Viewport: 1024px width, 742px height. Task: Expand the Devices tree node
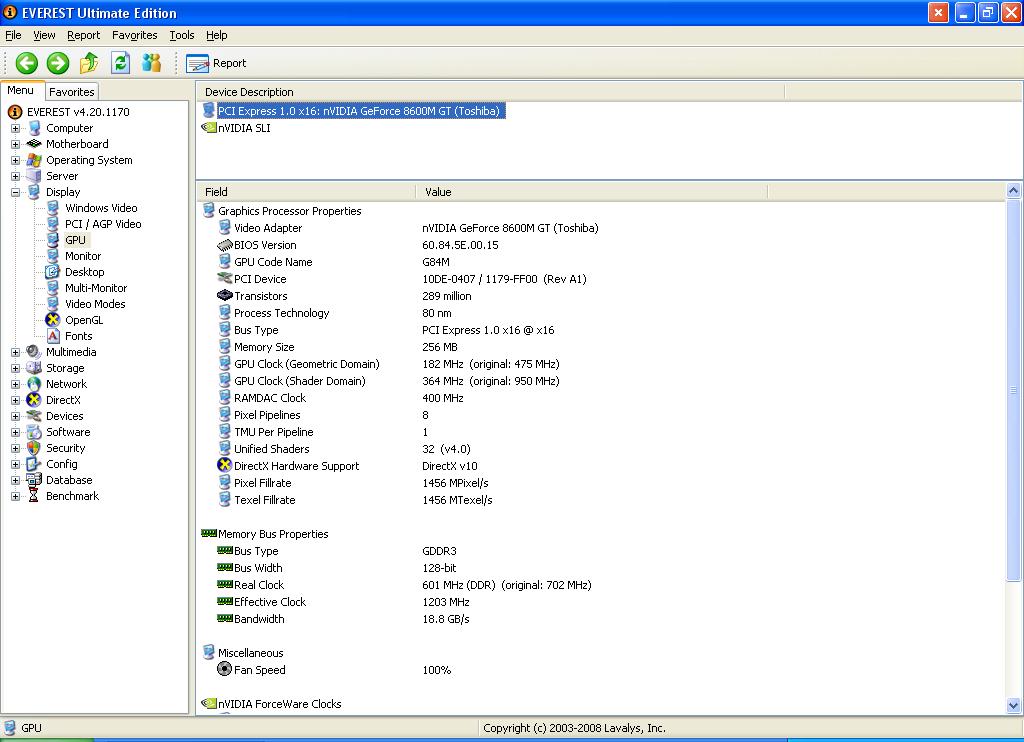[15, 416]
